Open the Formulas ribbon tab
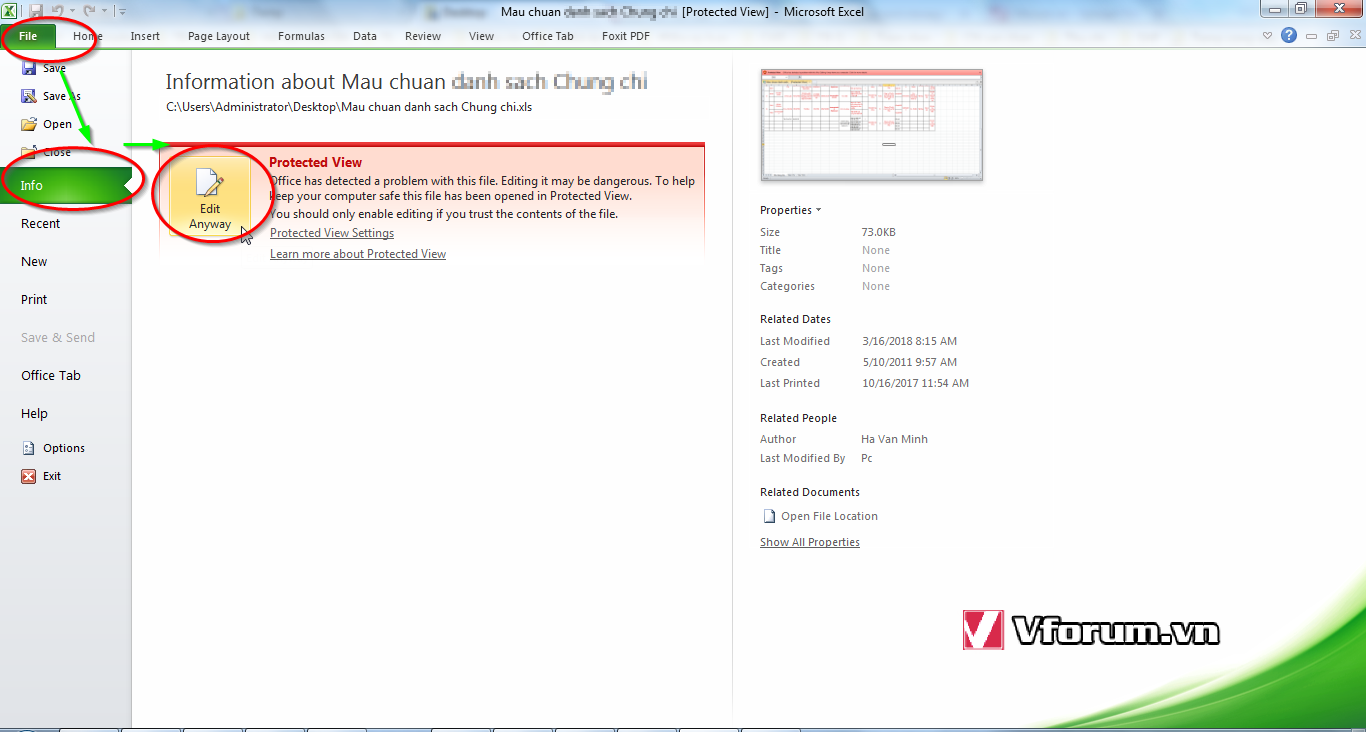1366x732 pixels. pyautogui.click(x=301, y=36)
